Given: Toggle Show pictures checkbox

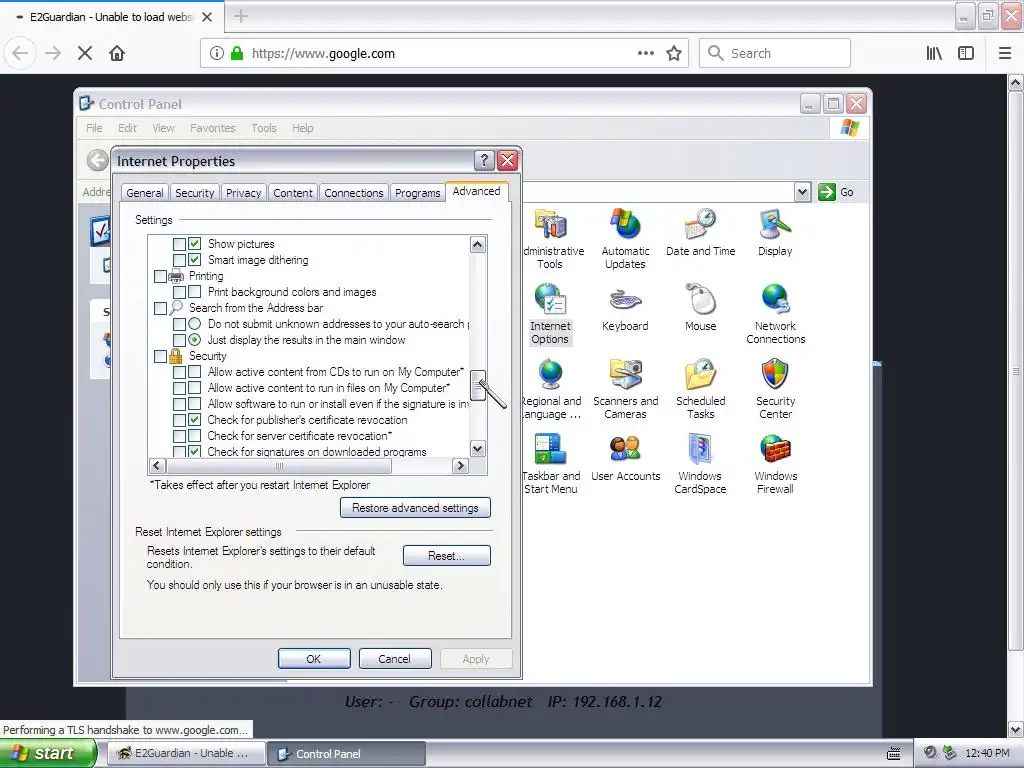Looking at the screenshot, I should coord(195,244).
